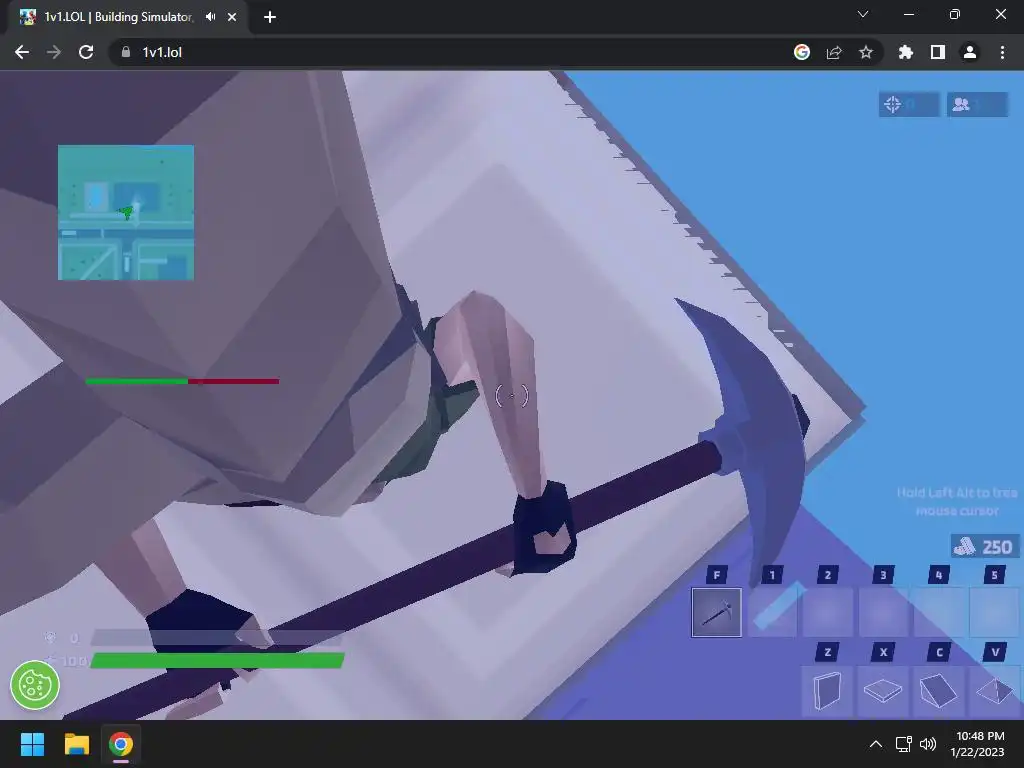The image size is (1024, 768).
Task: Go forward in browser history
Action: (54, 52)
